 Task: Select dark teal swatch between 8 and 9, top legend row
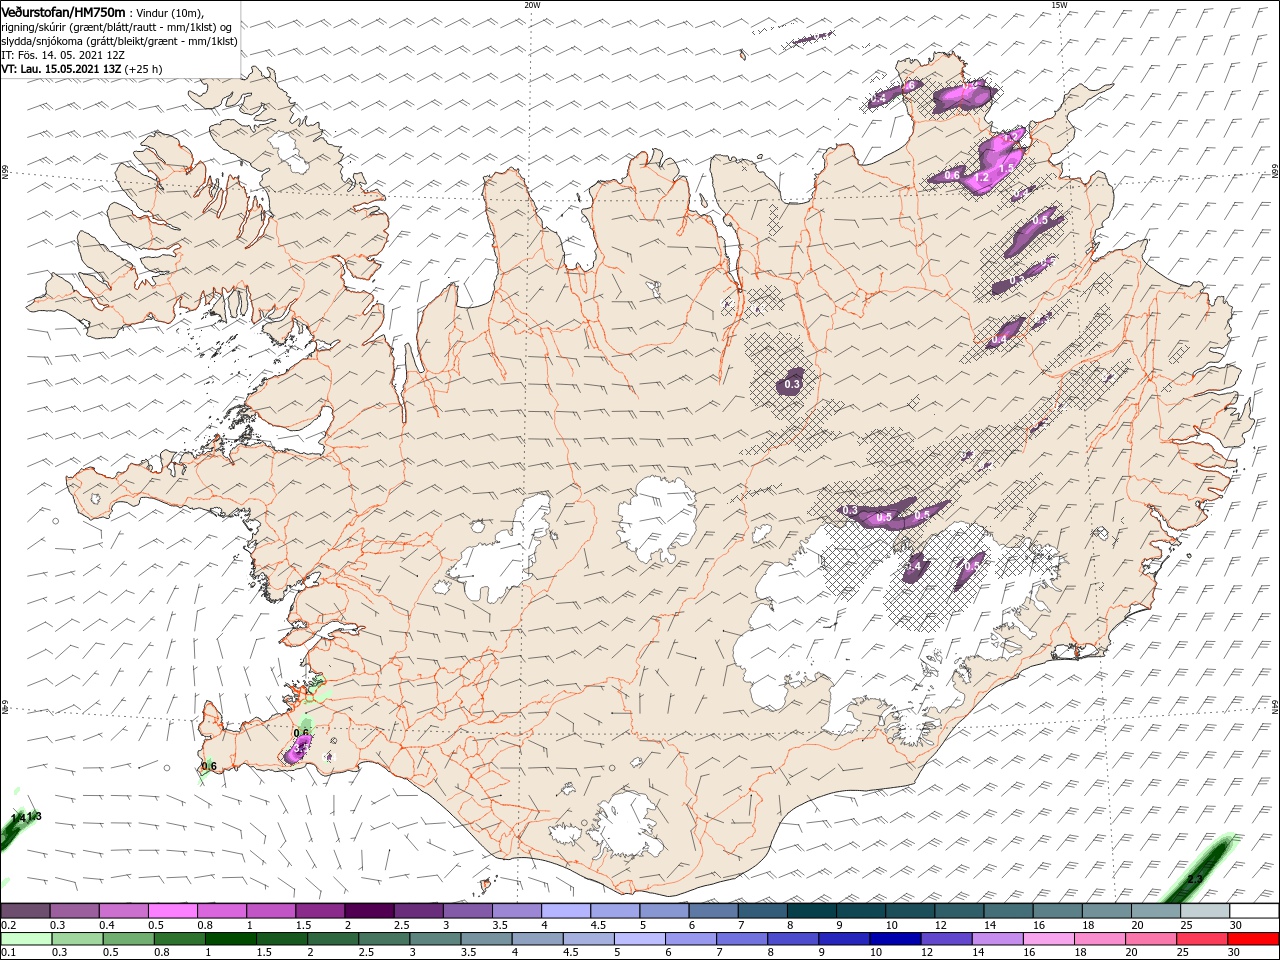click(x=811, y=911)
